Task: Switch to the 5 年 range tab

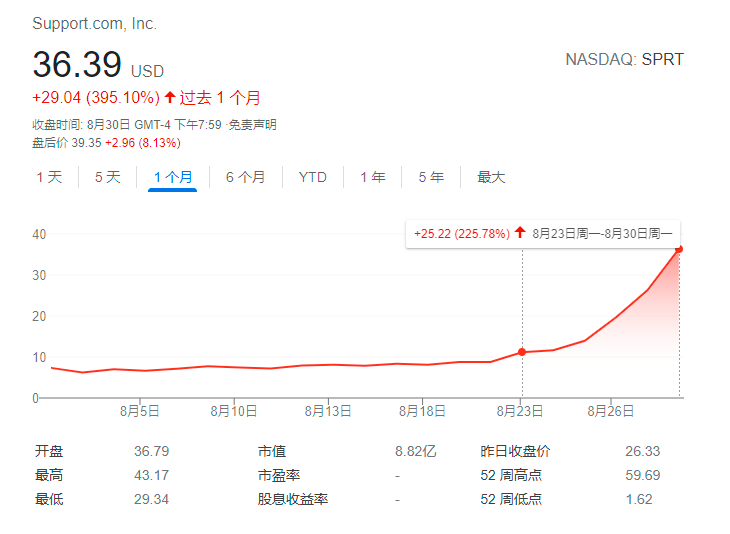Action: (431, 177)
